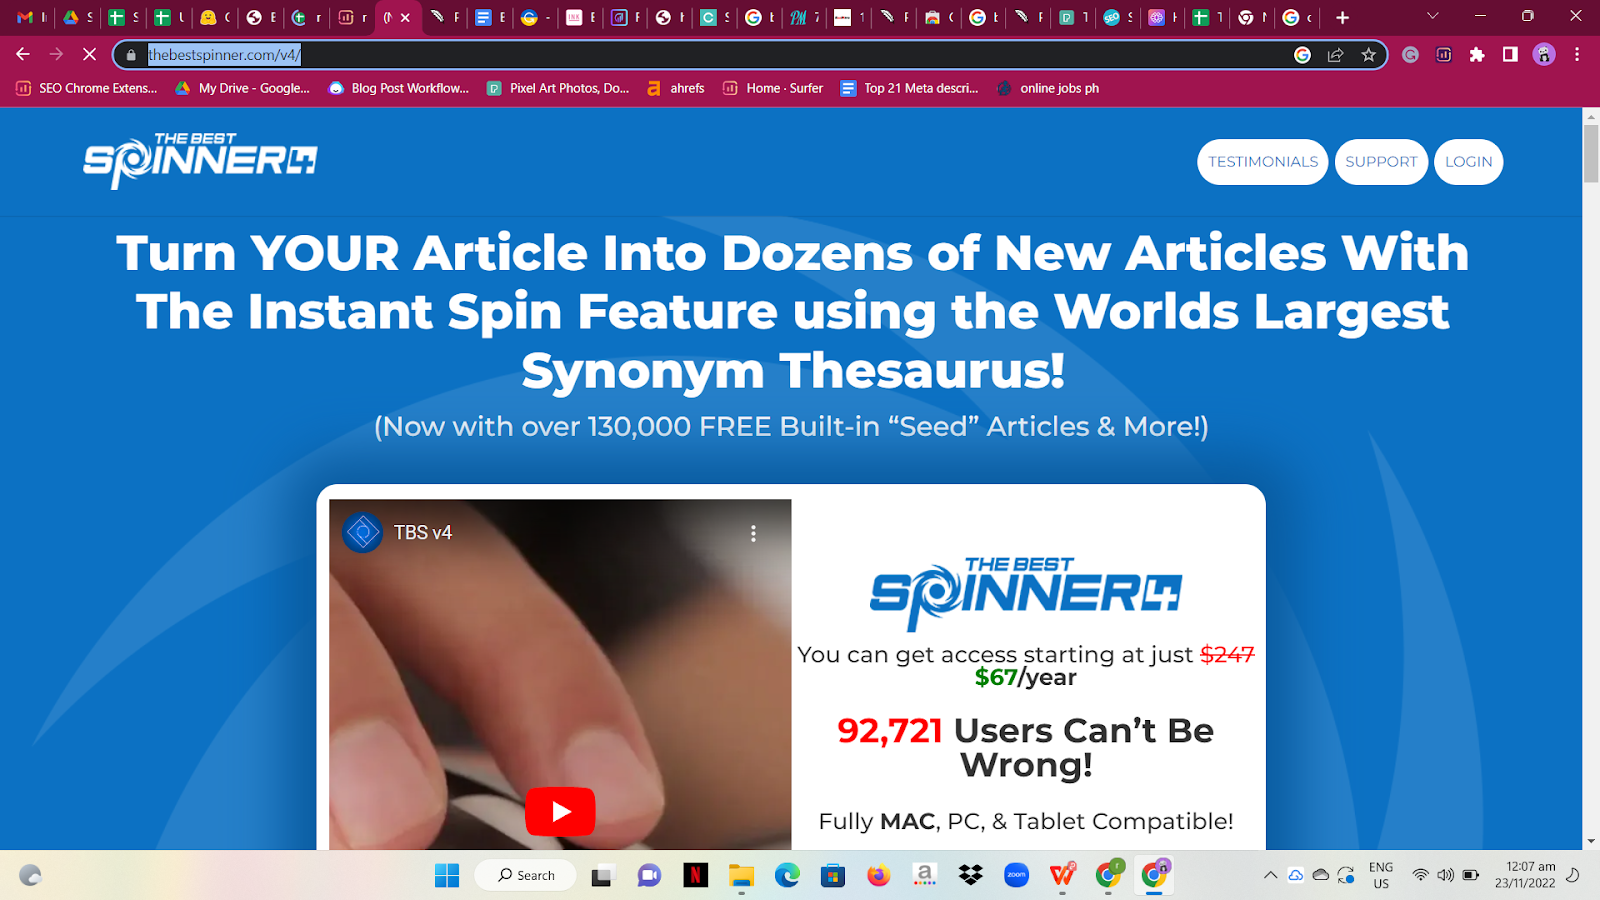The image size is (1600, 900).
Task: Open the SEO Chrome Extens... bookmark
Action: coord(87,88)
